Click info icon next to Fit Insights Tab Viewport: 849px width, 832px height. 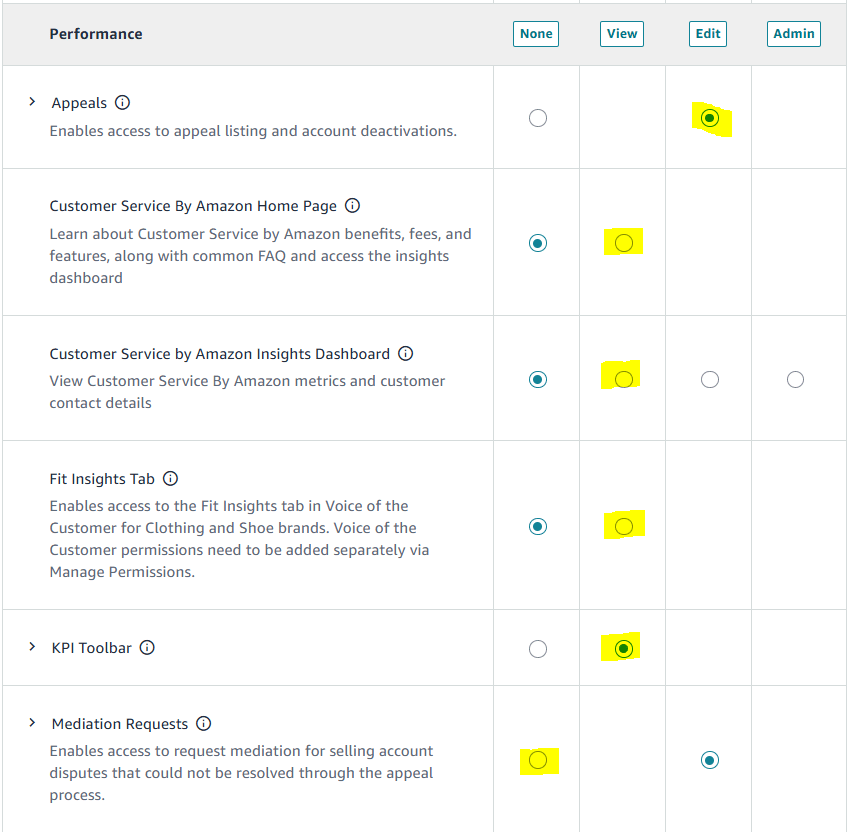(170, 479)
